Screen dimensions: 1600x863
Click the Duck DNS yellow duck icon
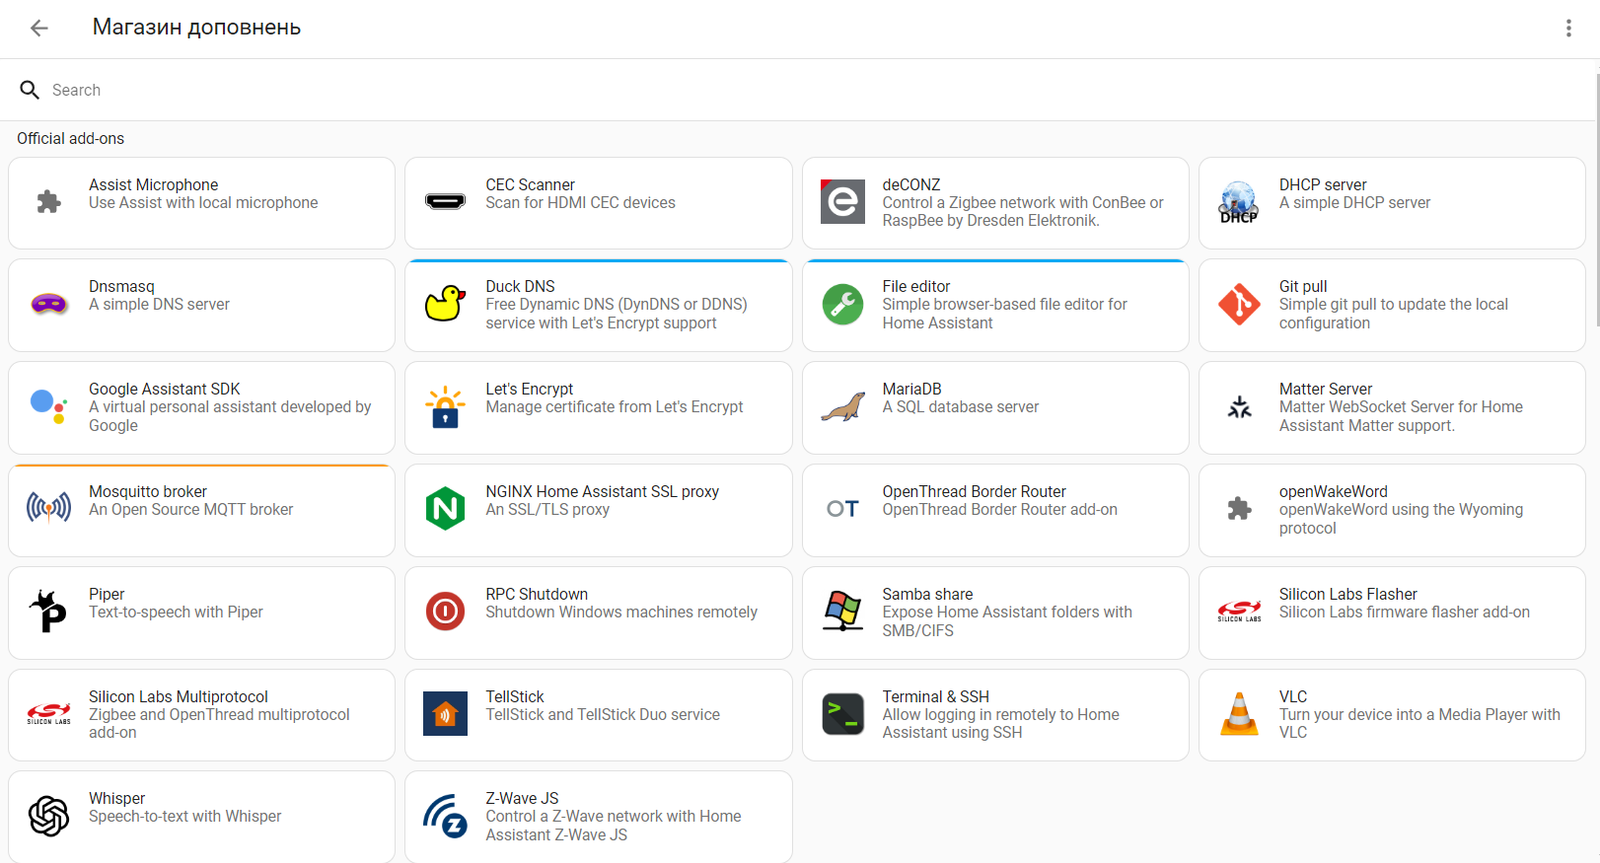pos(445,304)
